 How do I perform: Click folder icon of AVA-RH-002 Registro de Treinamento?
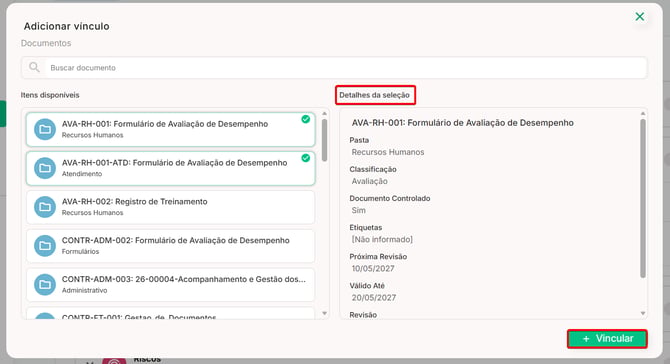tap(45, 207)
